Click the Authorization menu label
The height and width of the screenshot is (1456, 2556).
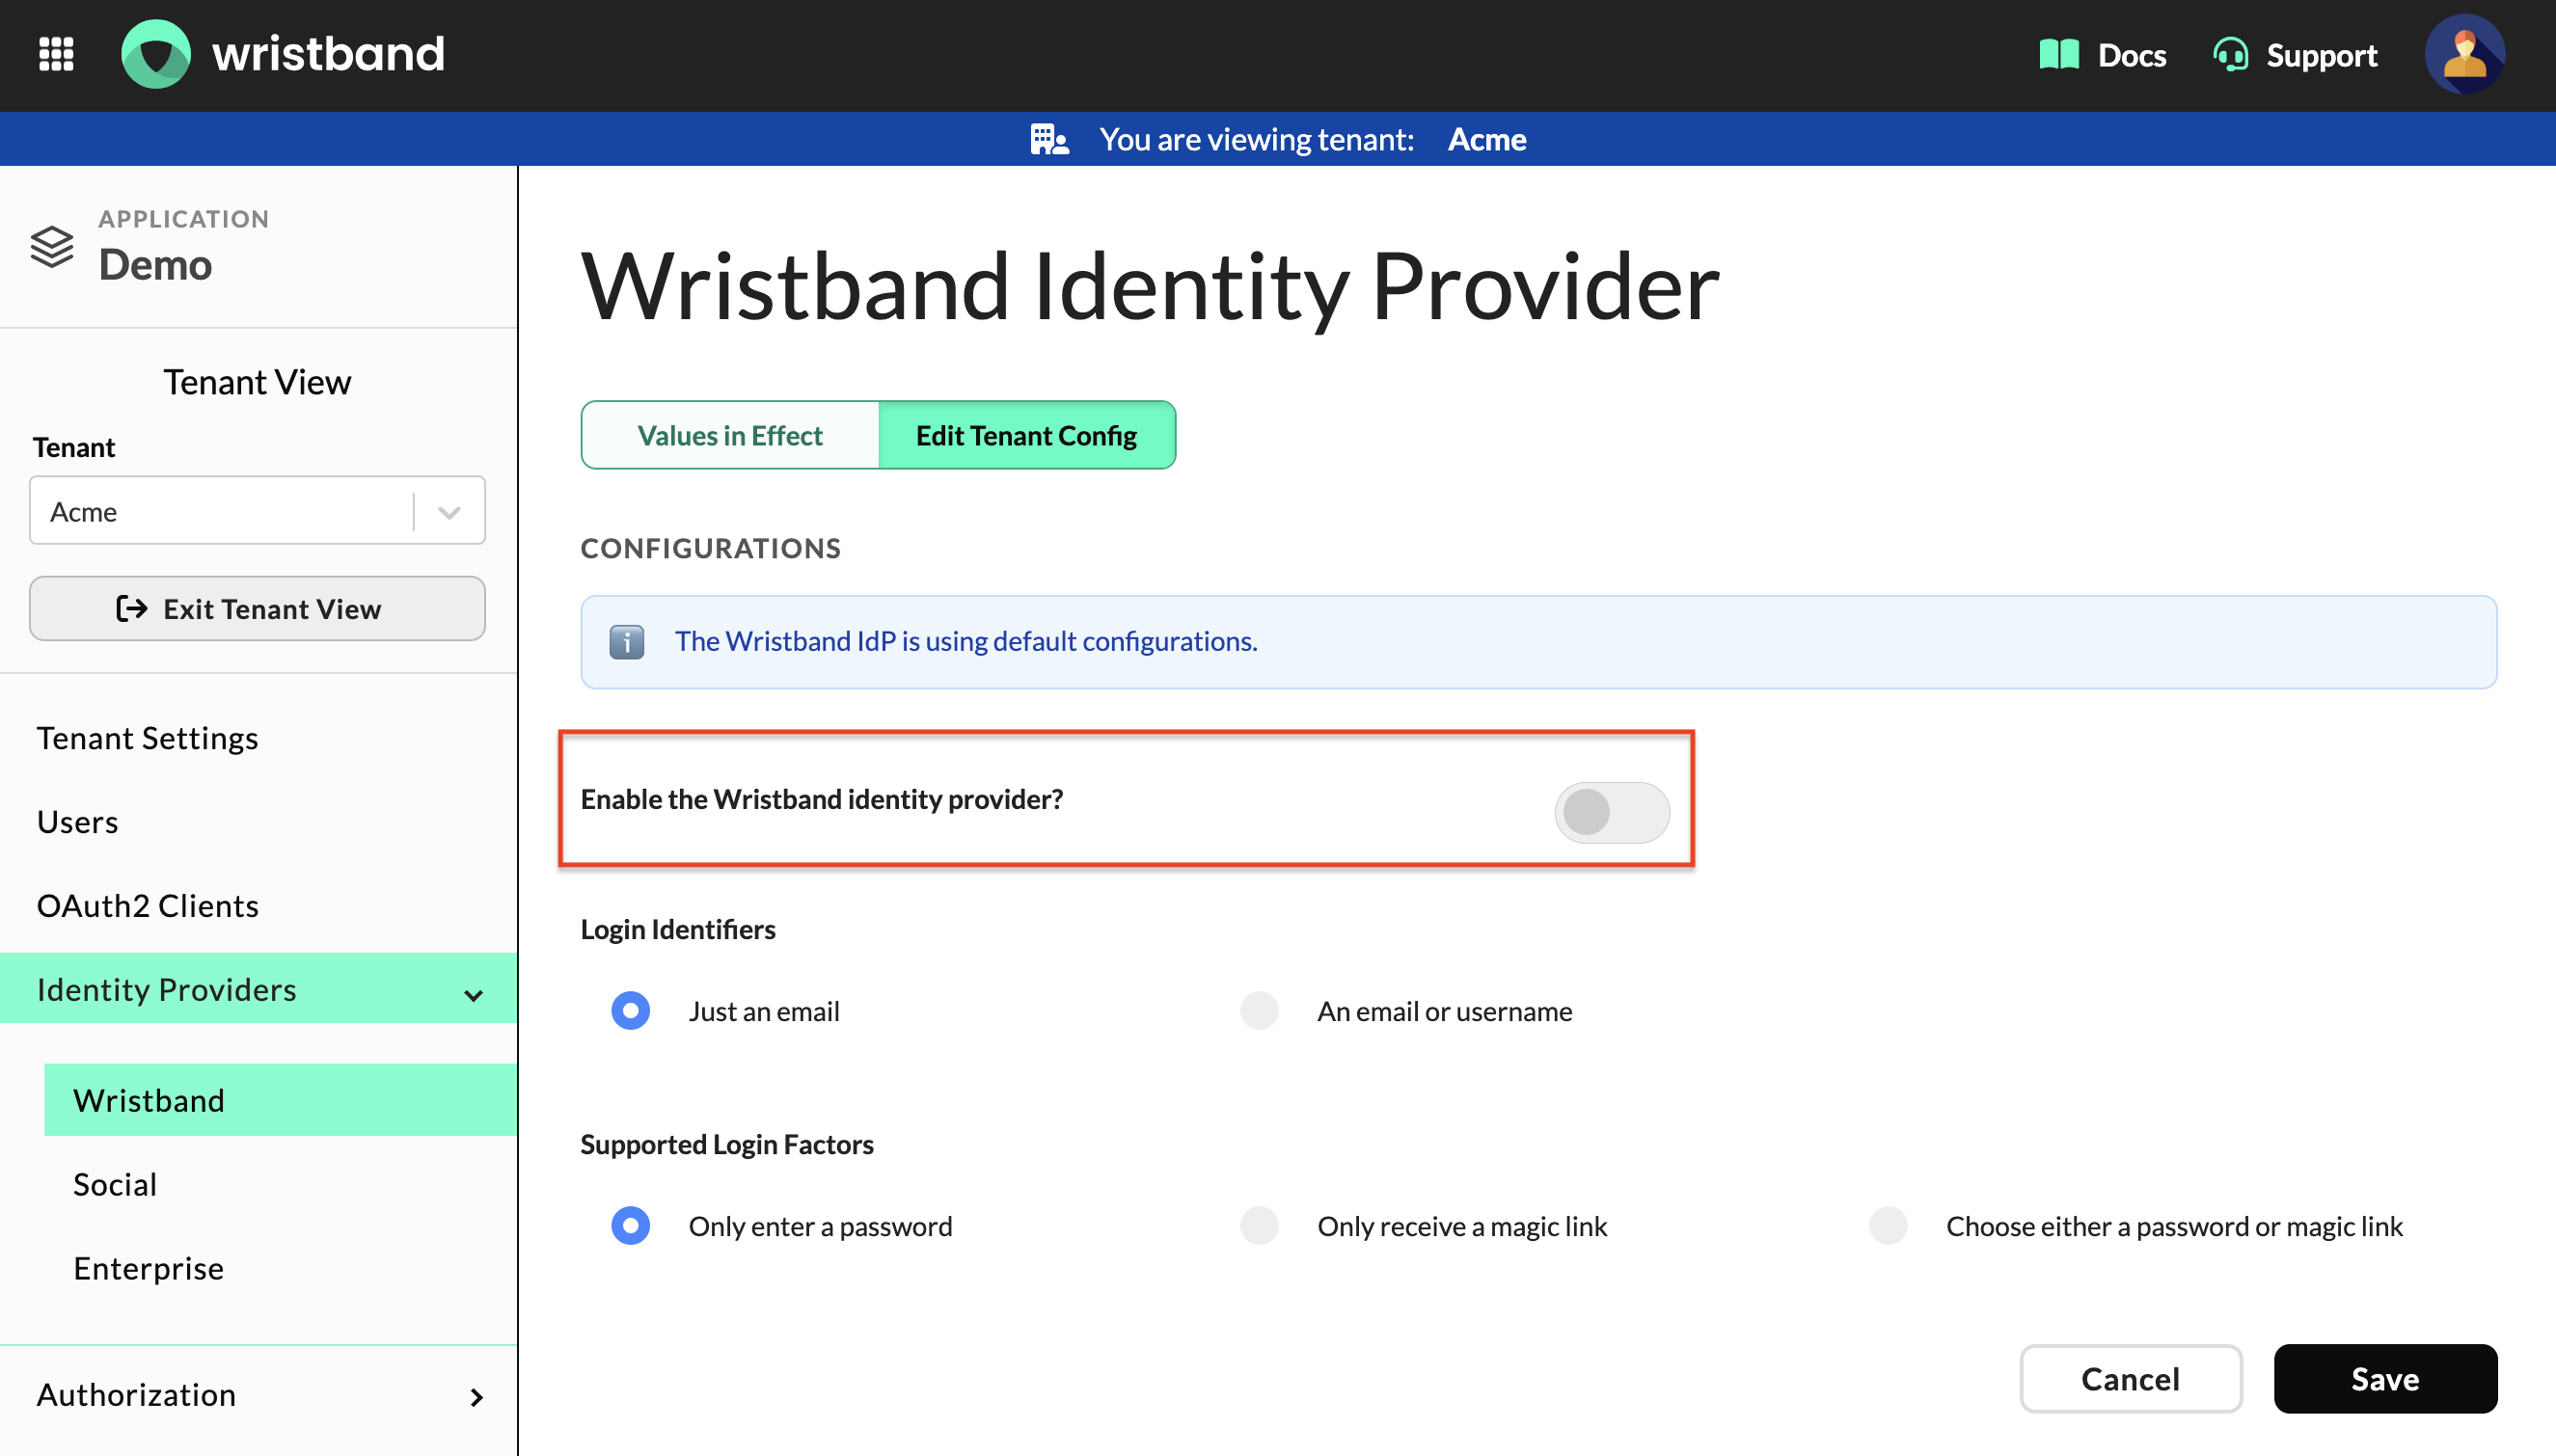click(x=136, y=1394)
